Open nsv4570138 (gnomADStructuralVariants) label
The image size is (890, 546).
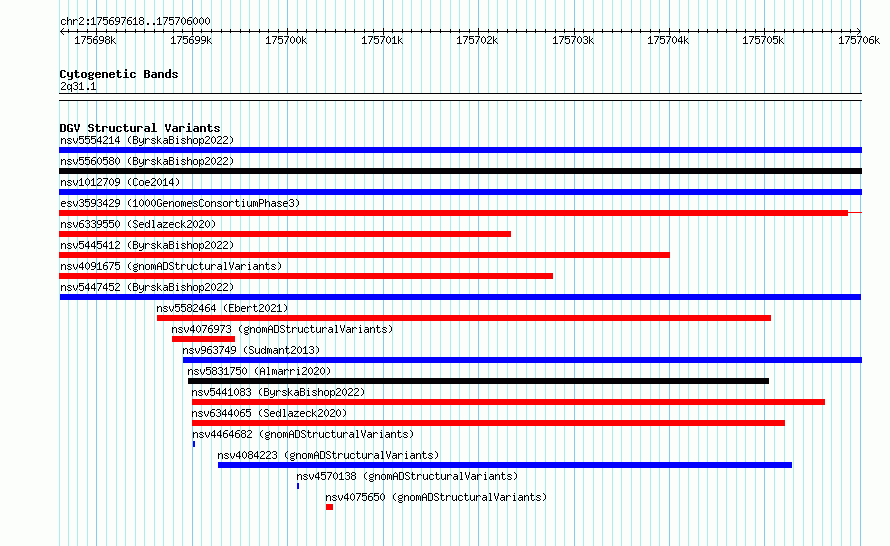coord(407,476)
